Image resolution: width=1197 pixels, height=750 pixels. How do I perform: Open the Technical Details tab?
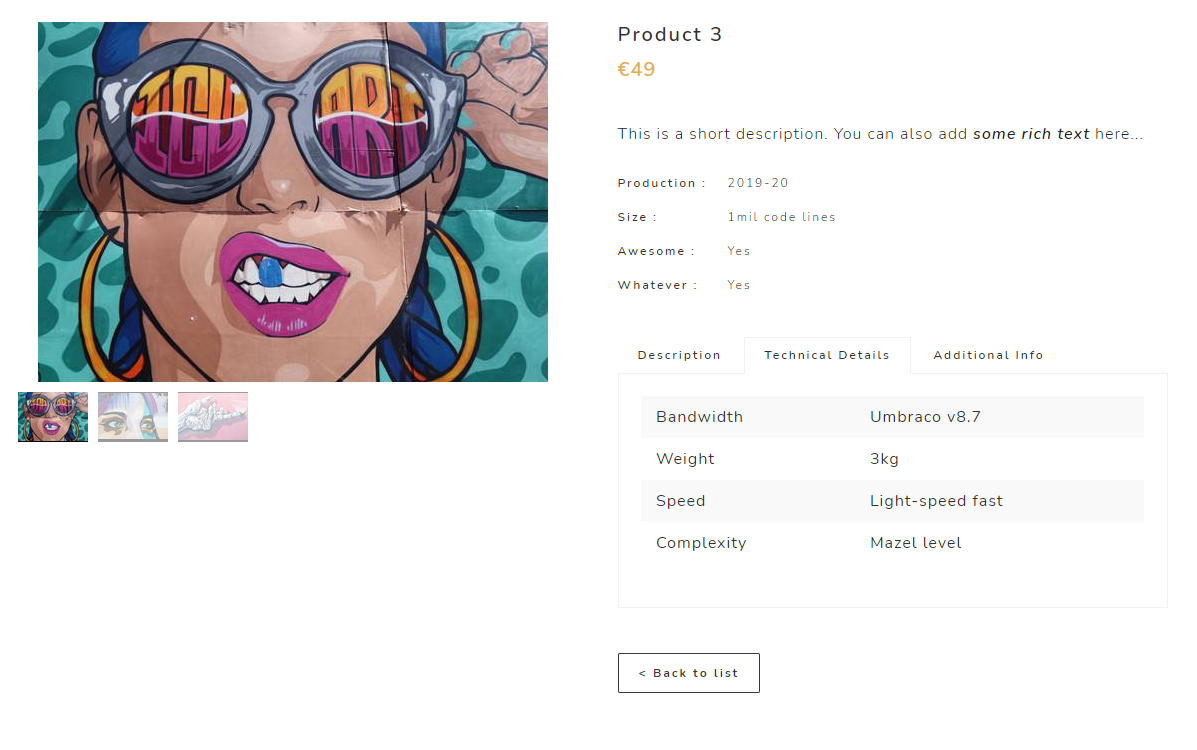827,355
